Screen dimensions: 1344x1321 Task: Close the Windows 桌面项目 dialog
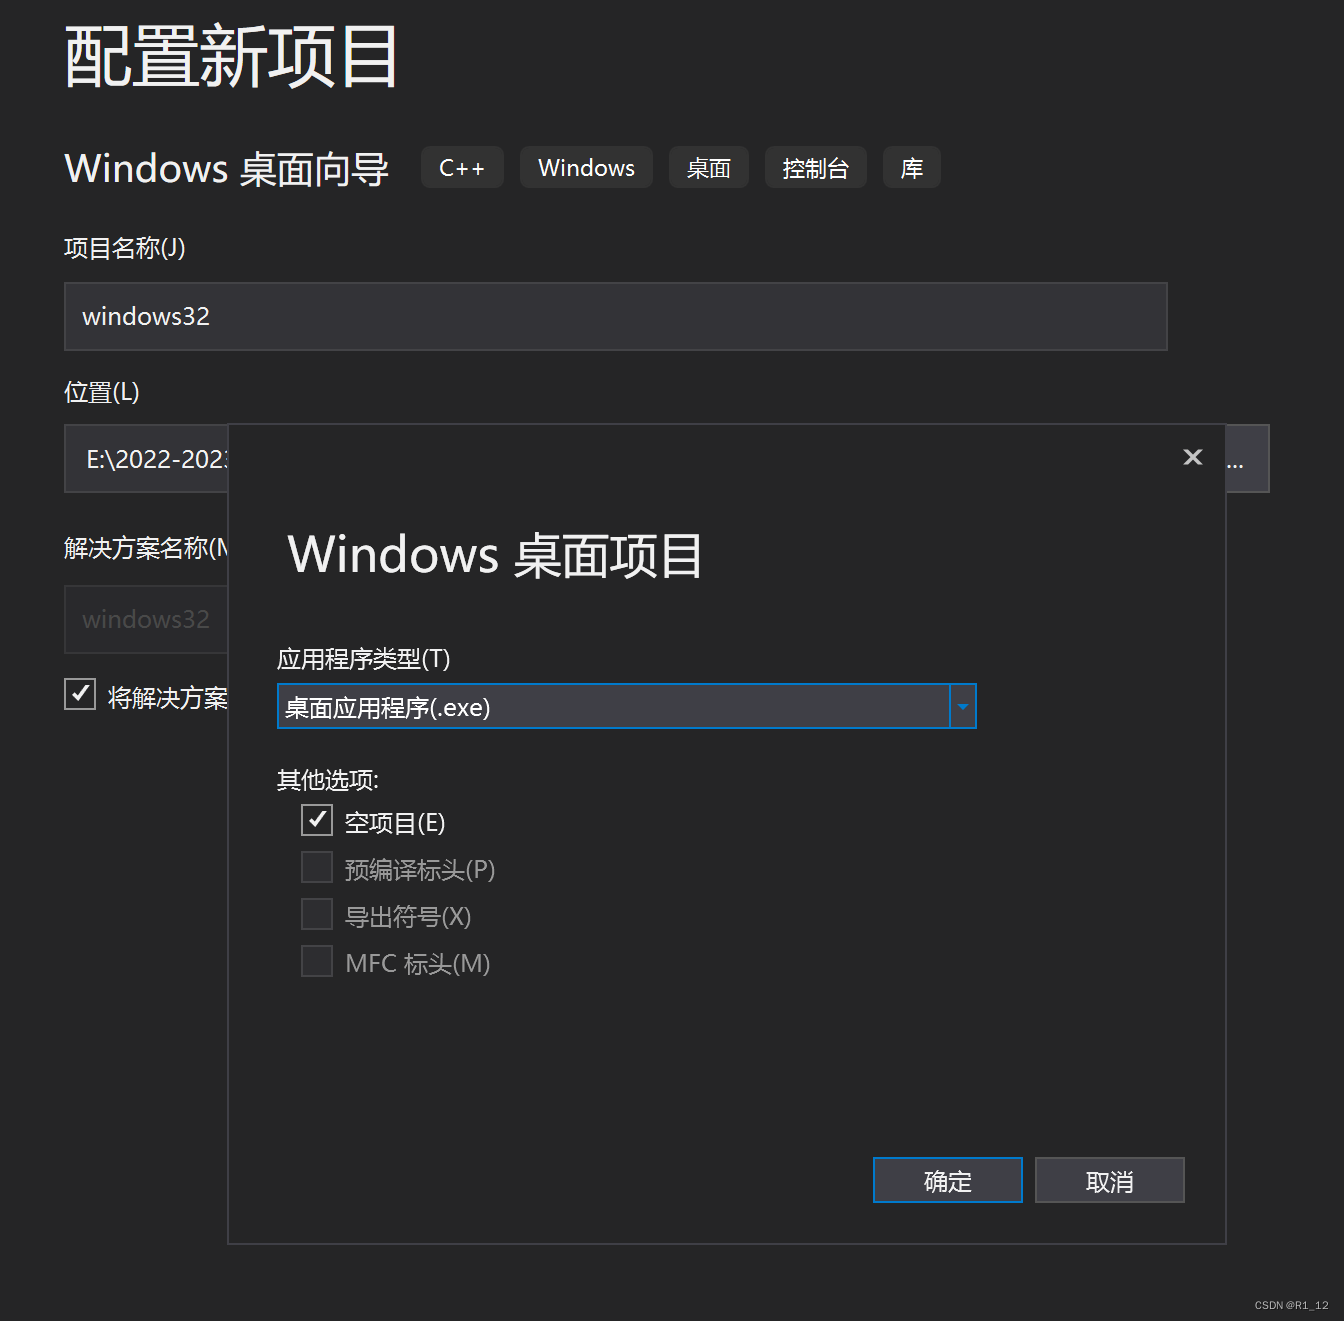[1192, 457]
